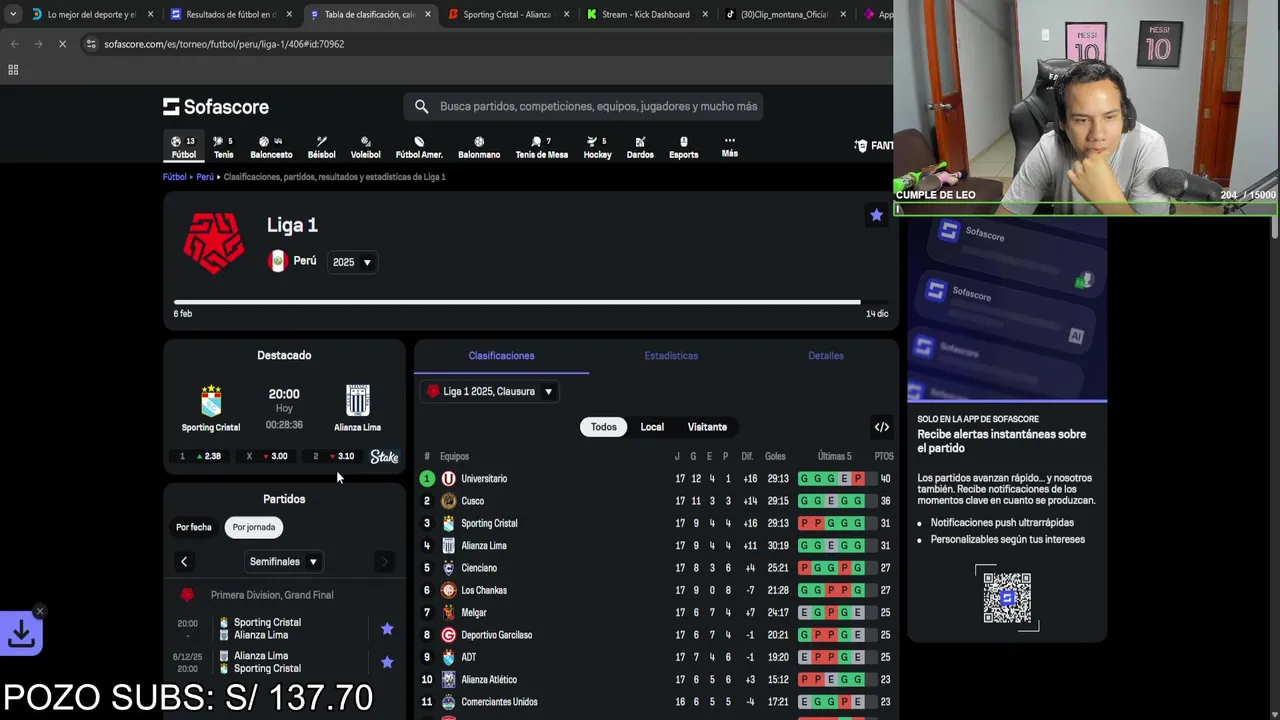The height and width of the screenshot is (720, 1280).
Task: Click the Alianza Atlético row
Action: click(657, 680)
